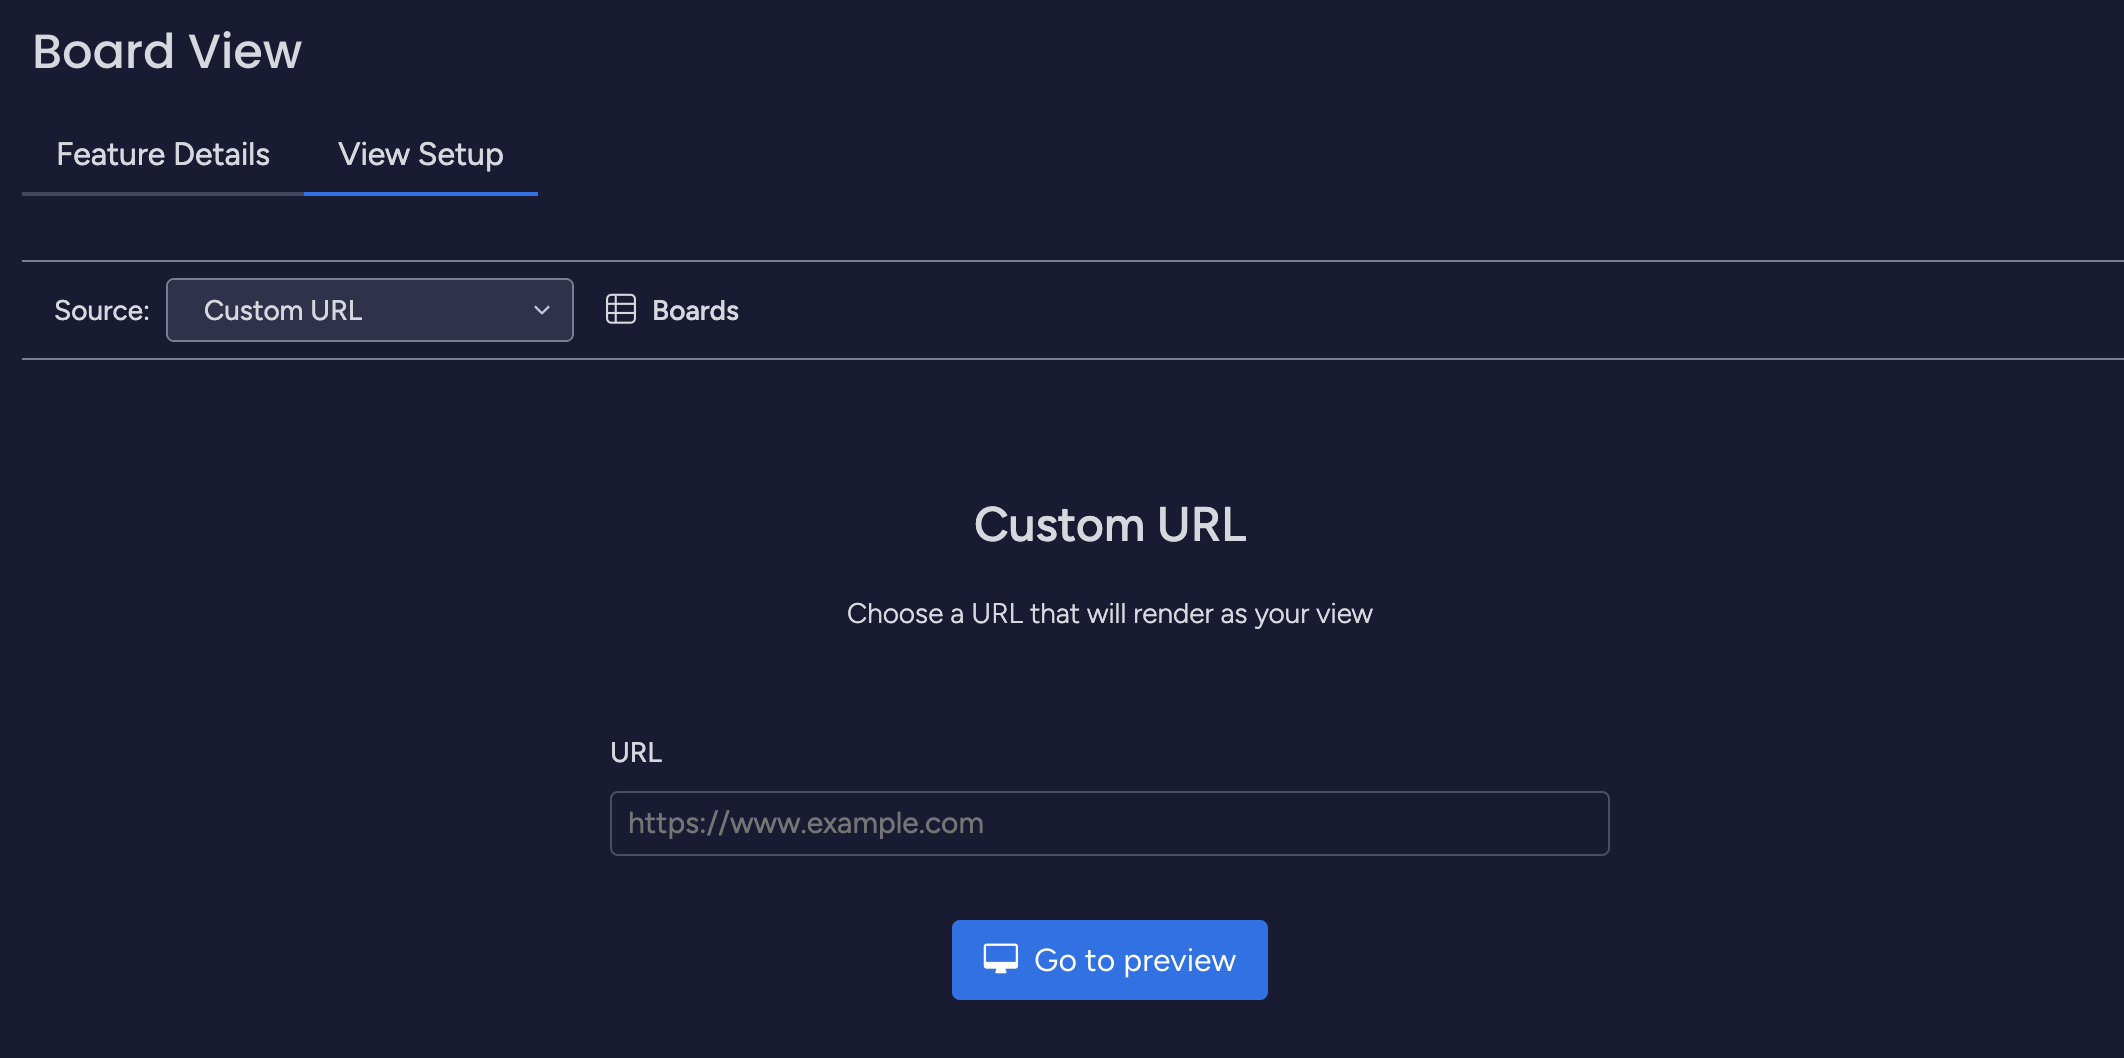Click the gray underline beneath Feature Details
The image size is (2124, 1058).
point(163,193)
